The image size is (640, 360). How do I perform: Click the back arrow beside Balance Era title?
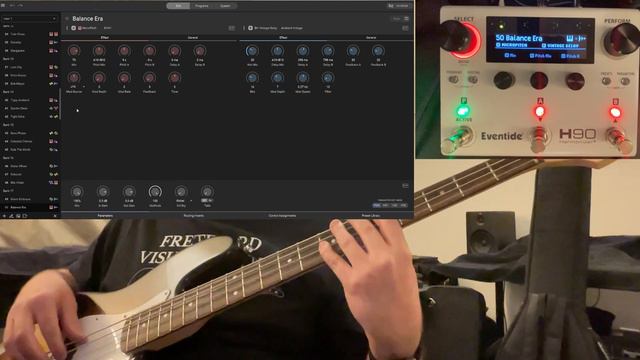point(67,19)
